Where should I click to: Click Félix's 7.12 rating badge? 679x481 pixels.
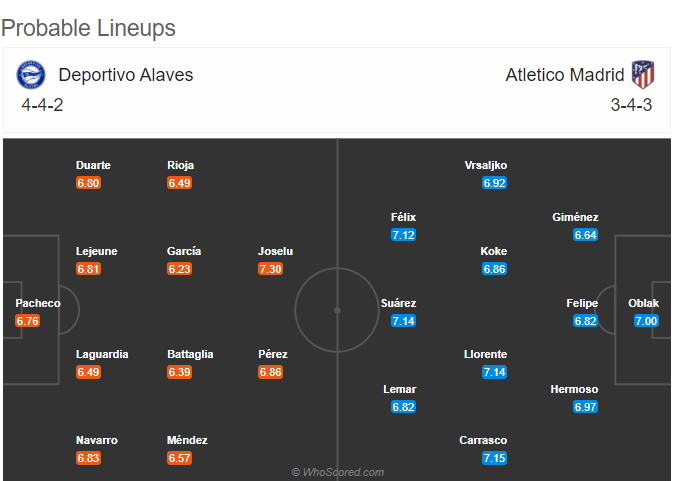tap(403, 235)
